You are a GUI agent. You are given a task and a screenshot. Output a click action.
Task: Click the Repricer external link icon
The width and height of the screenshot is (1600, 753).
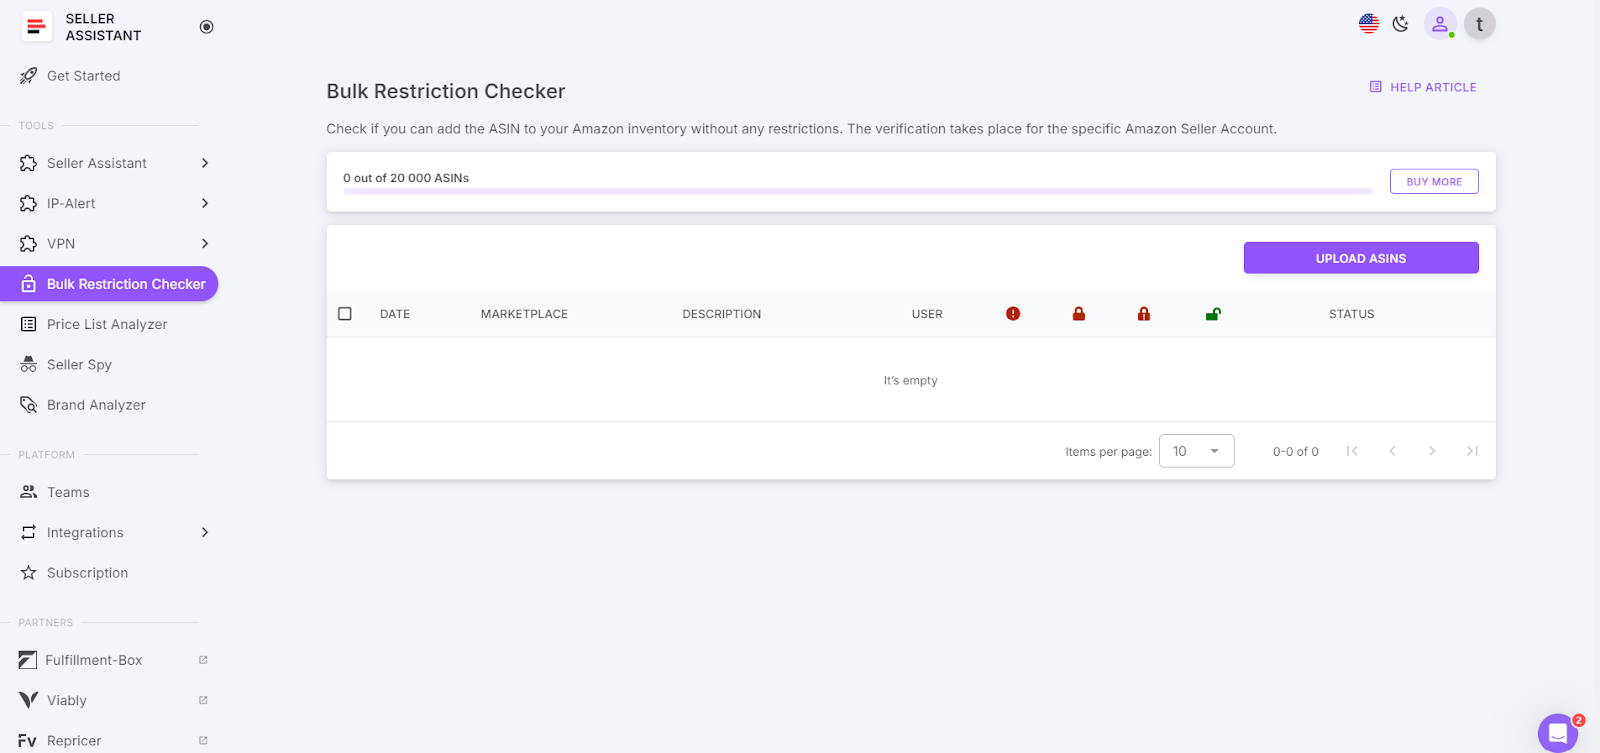click(203, 741)
